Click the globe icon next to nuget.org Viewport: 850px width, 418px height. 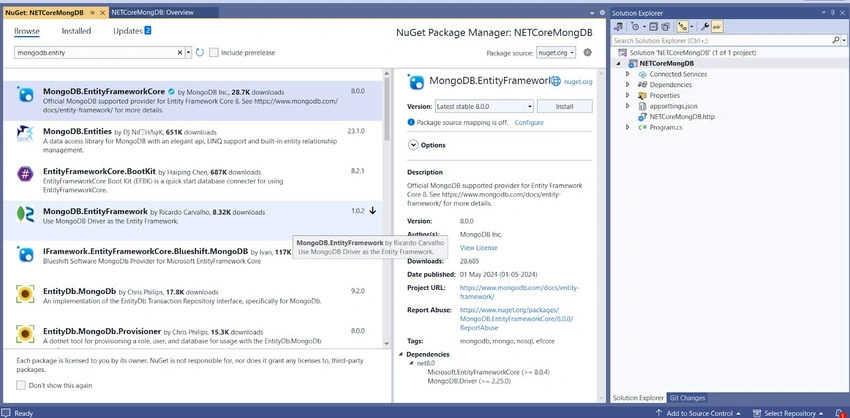[x=556, y=81]
